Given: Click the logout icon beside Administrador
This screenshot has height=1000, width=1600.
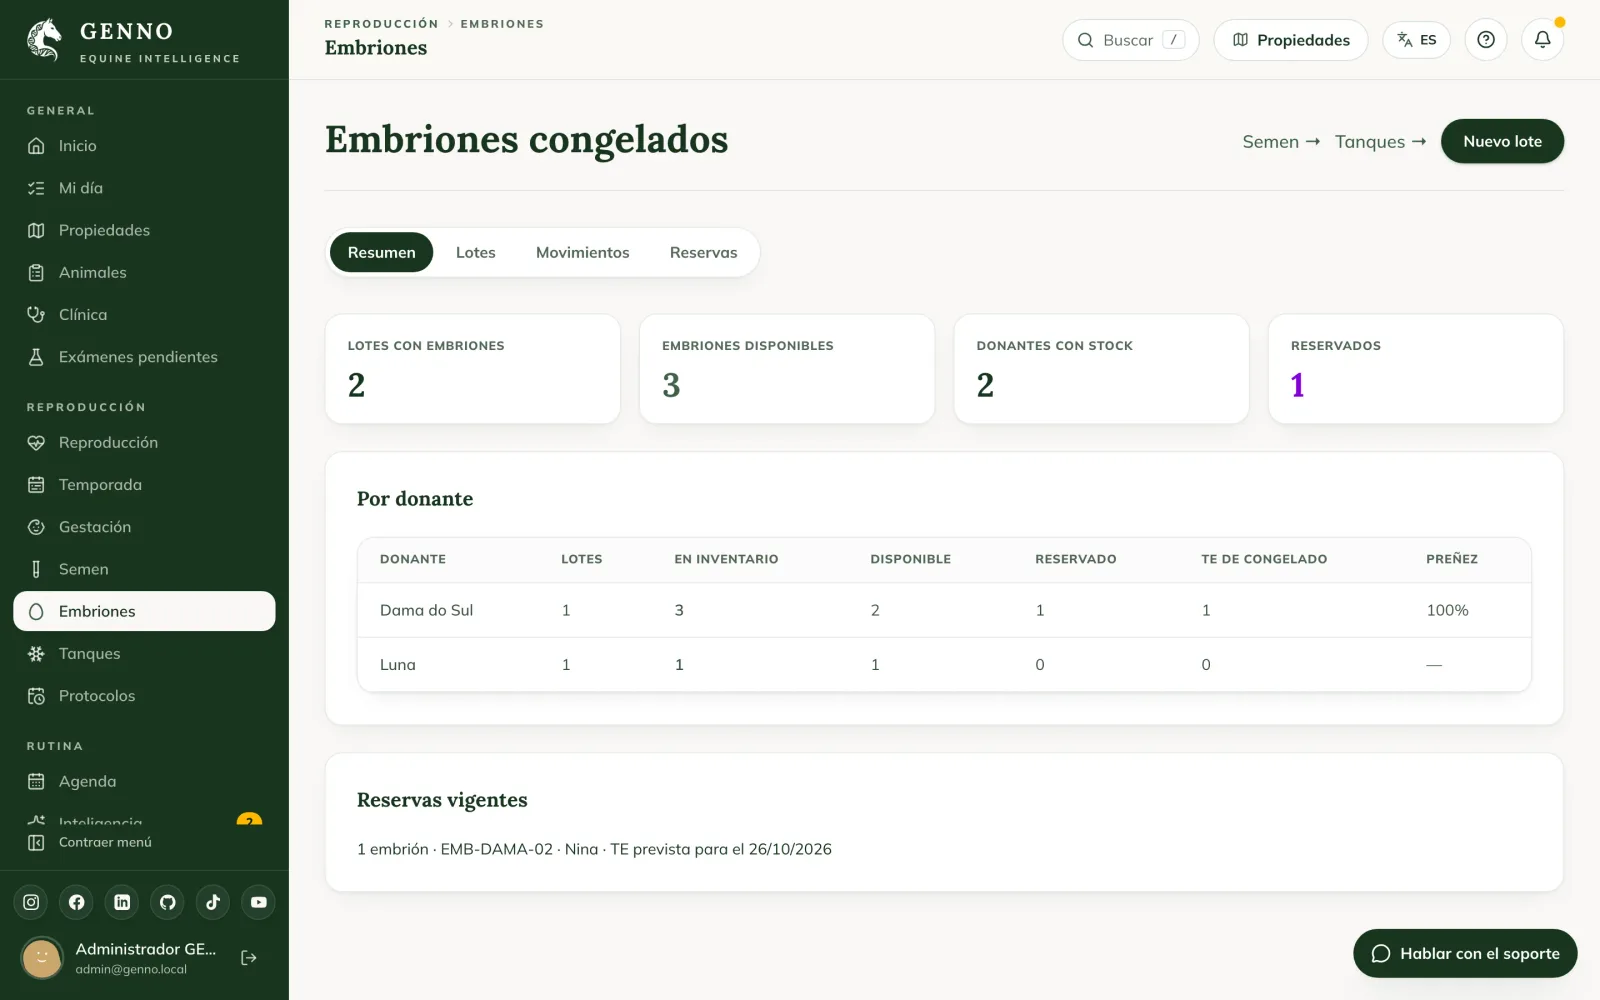Looking at the screenshot, I should [x=249, y=958].
